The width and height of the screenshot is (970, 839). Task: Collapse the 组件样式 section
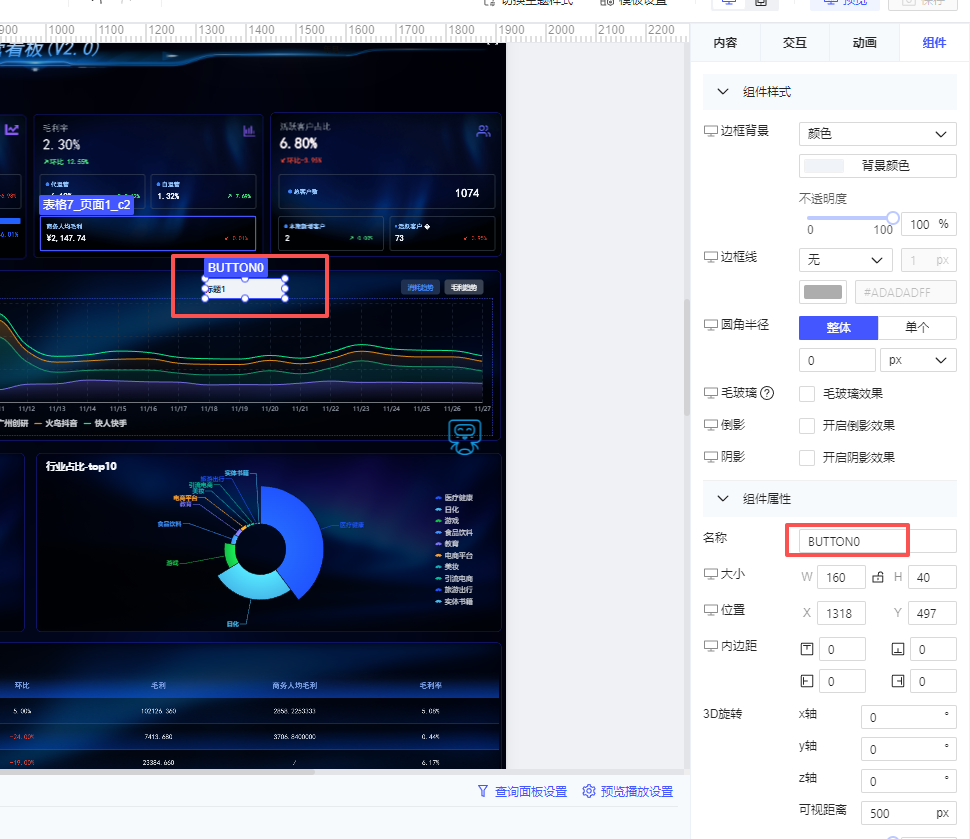coord(723,92)
